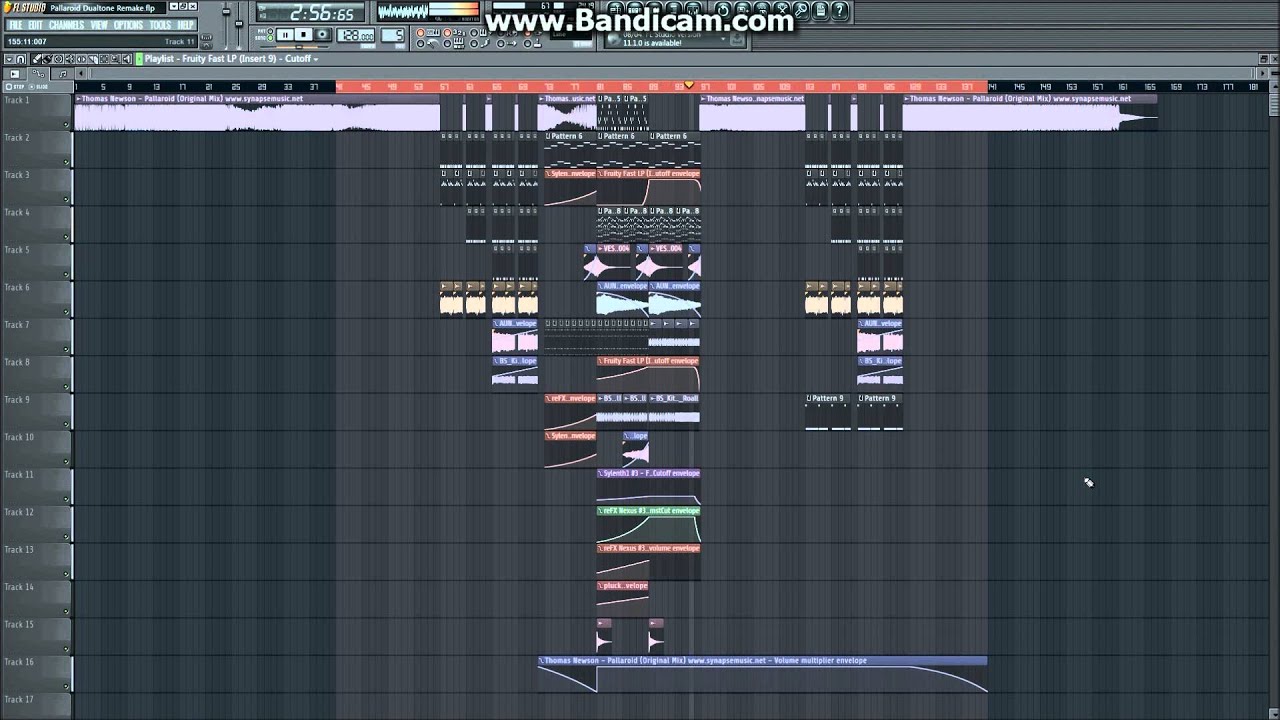Switch to the pattern clips note tab

tap(62, 74)
